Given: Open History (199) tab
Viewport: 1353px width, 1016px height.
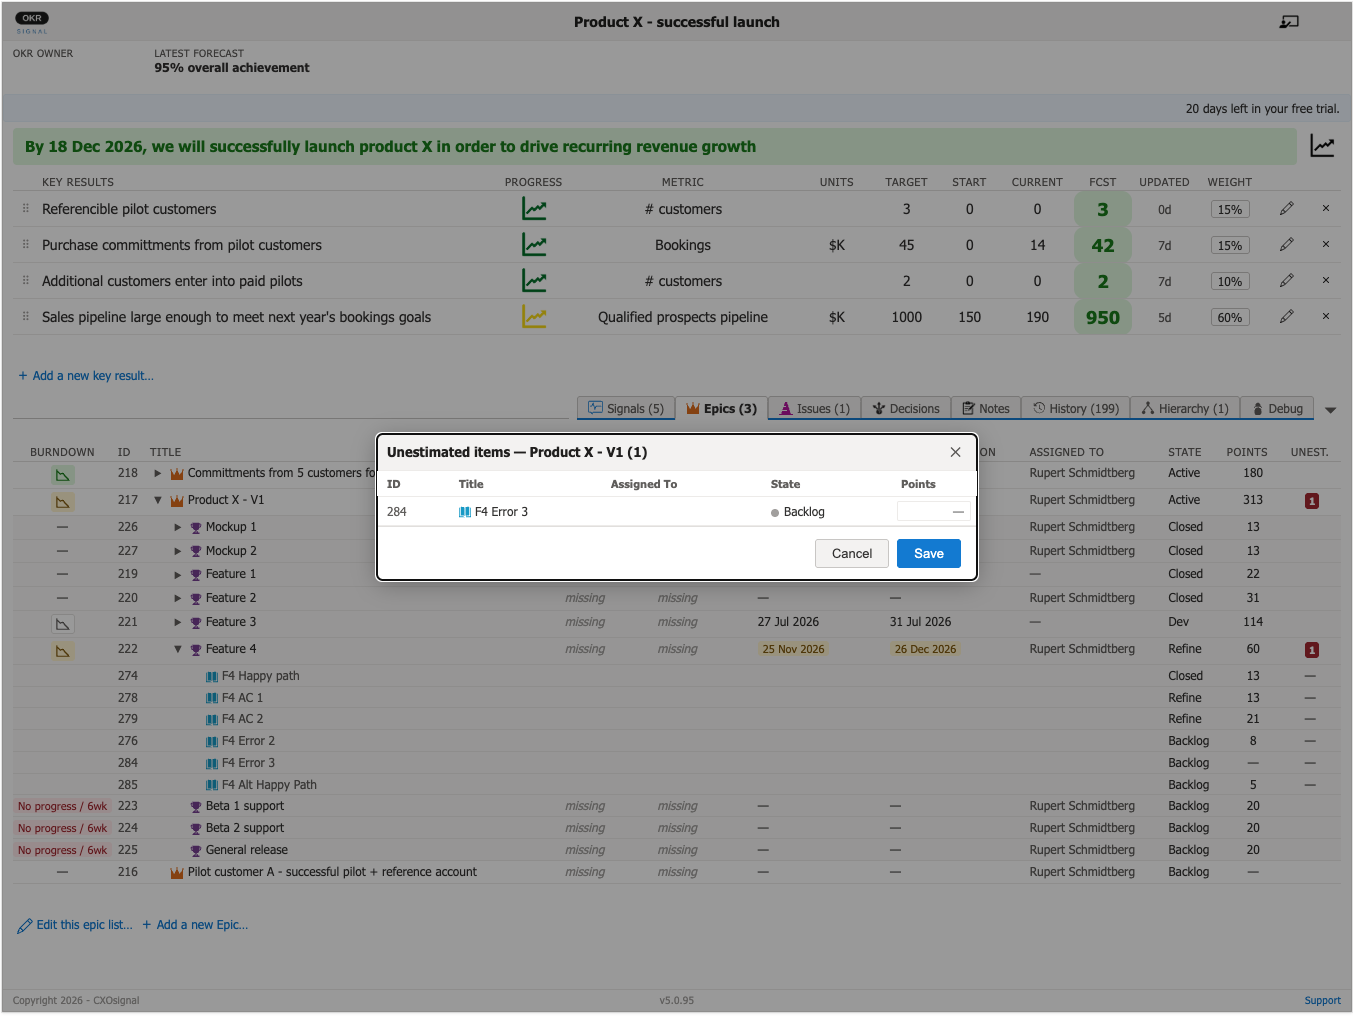Looking at the screenshot, I should point(1076,408).
